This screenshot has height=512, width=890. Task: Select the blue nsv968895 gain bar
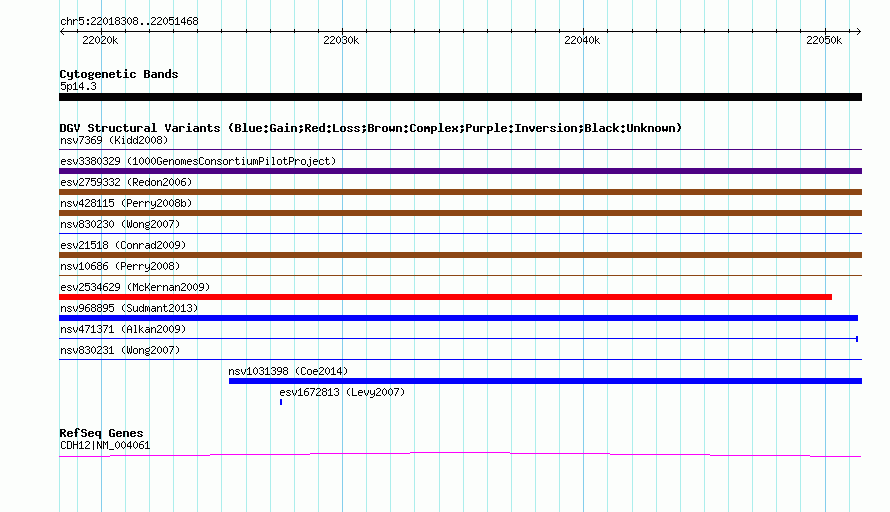point(459,318)
